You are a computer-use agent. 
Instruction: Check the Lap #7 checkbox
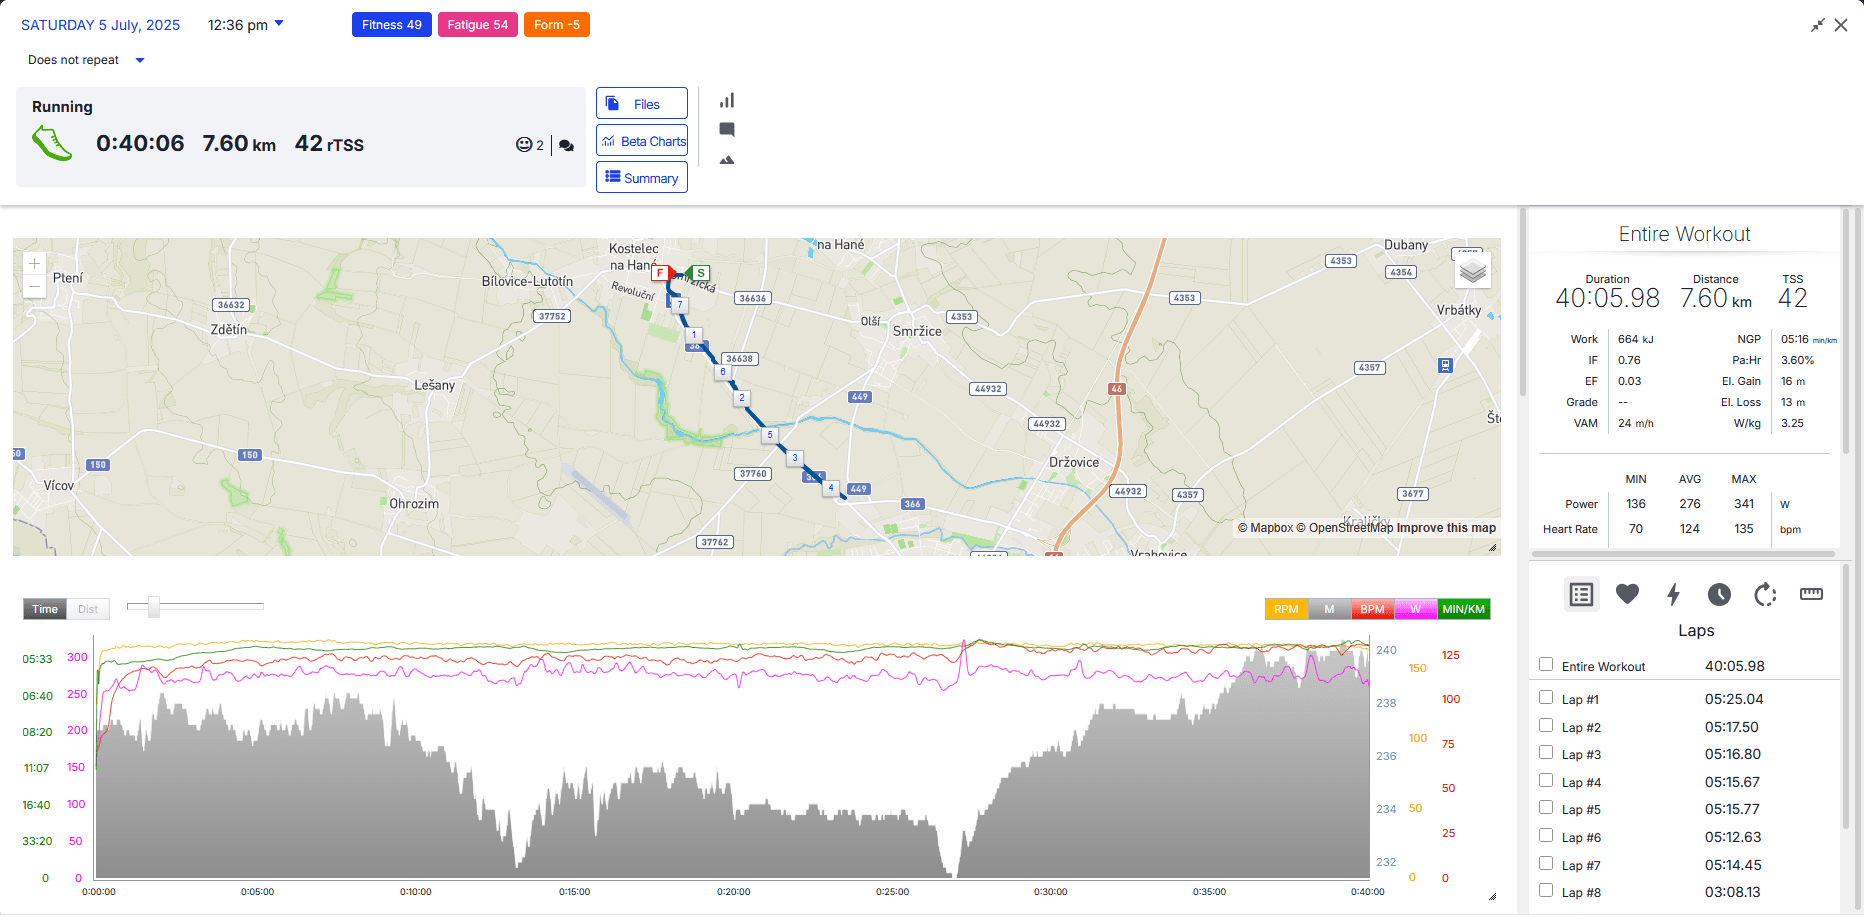click(x=1546, y=863)
